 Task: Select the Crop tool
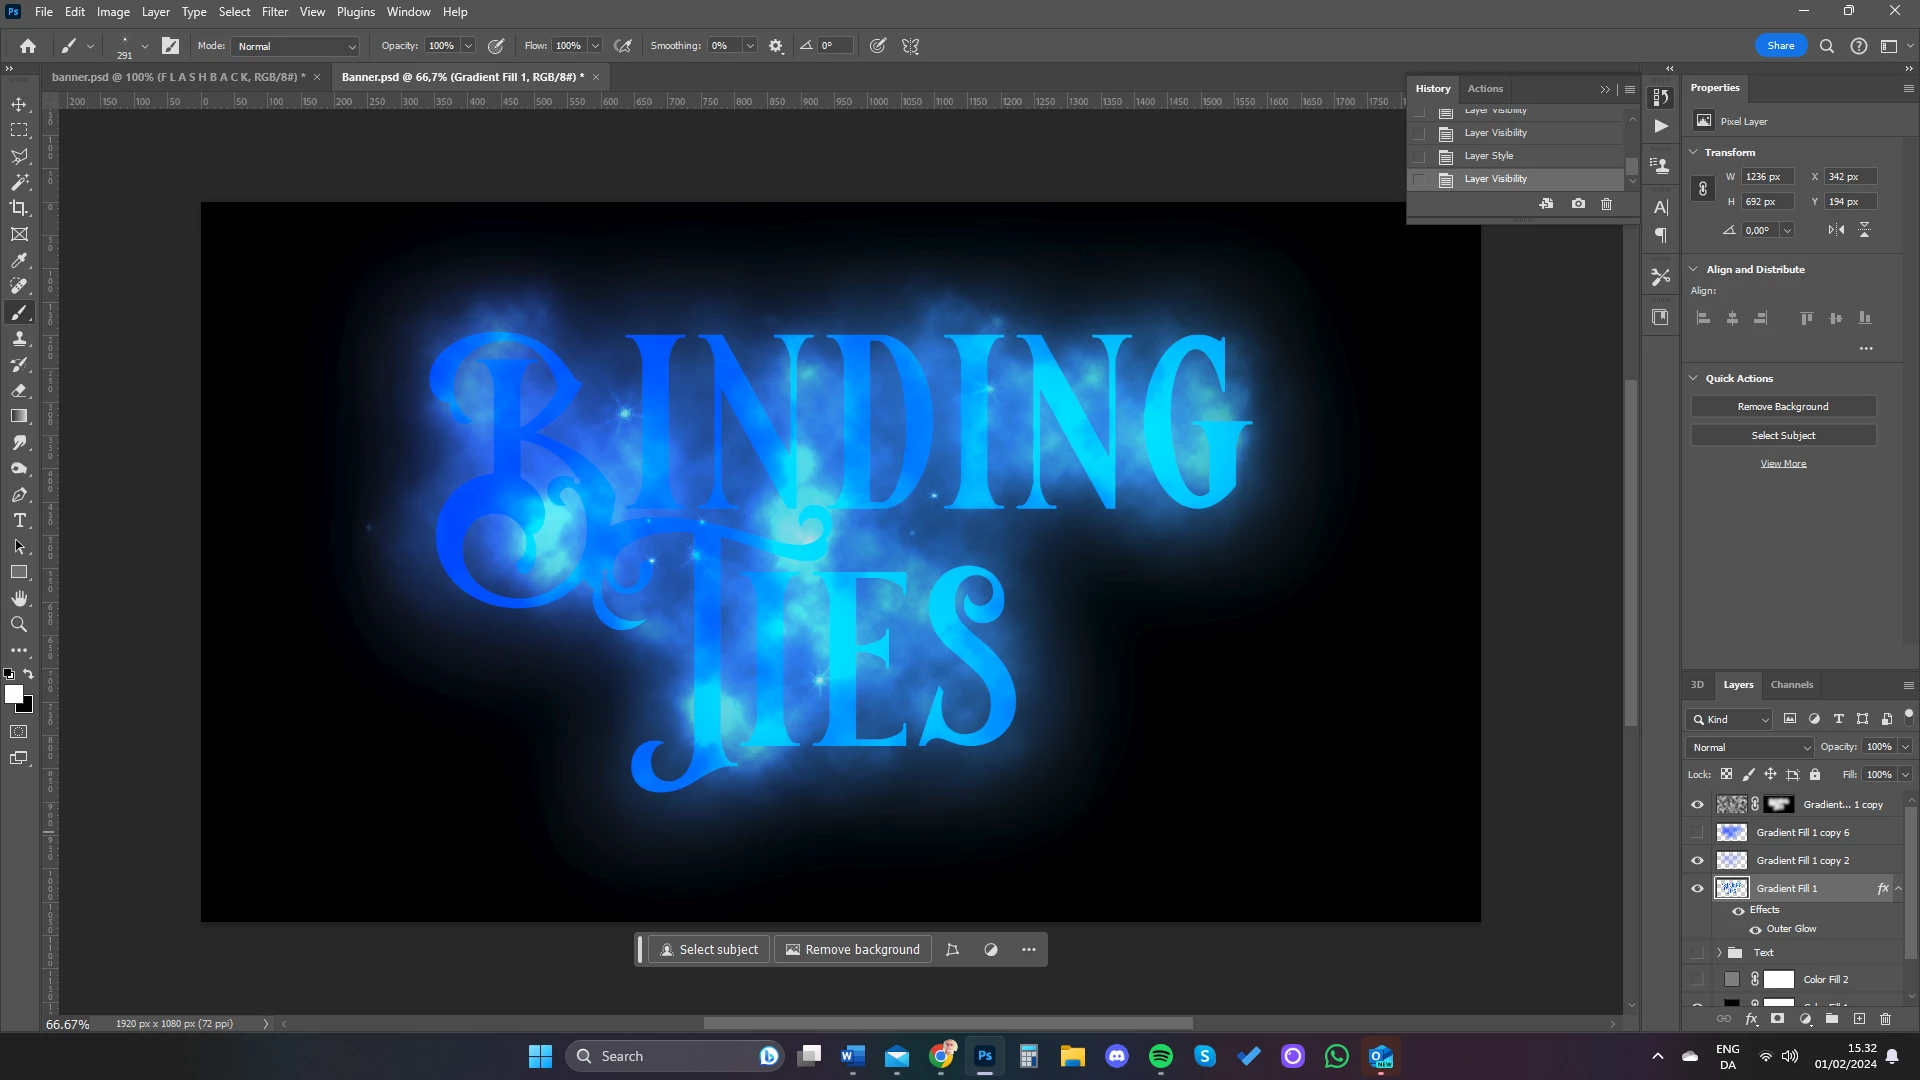[19, 208]
